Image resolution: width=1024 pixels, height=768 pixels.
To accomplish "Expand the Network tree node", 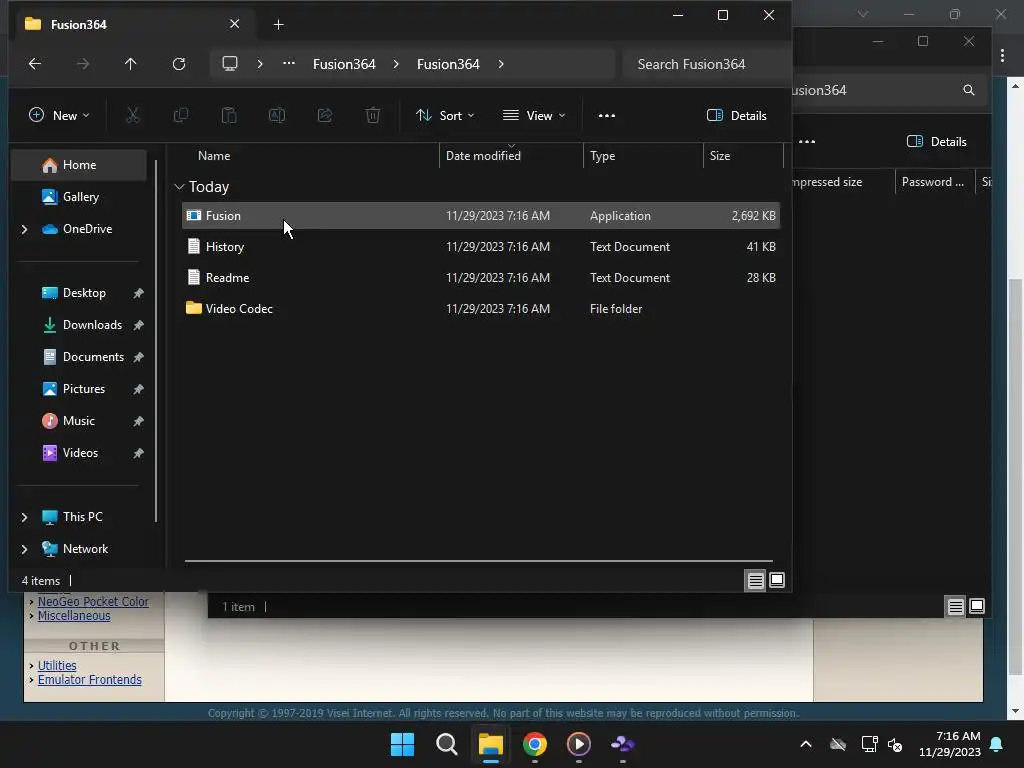I will pyautogui.click(x=24, y=549).
